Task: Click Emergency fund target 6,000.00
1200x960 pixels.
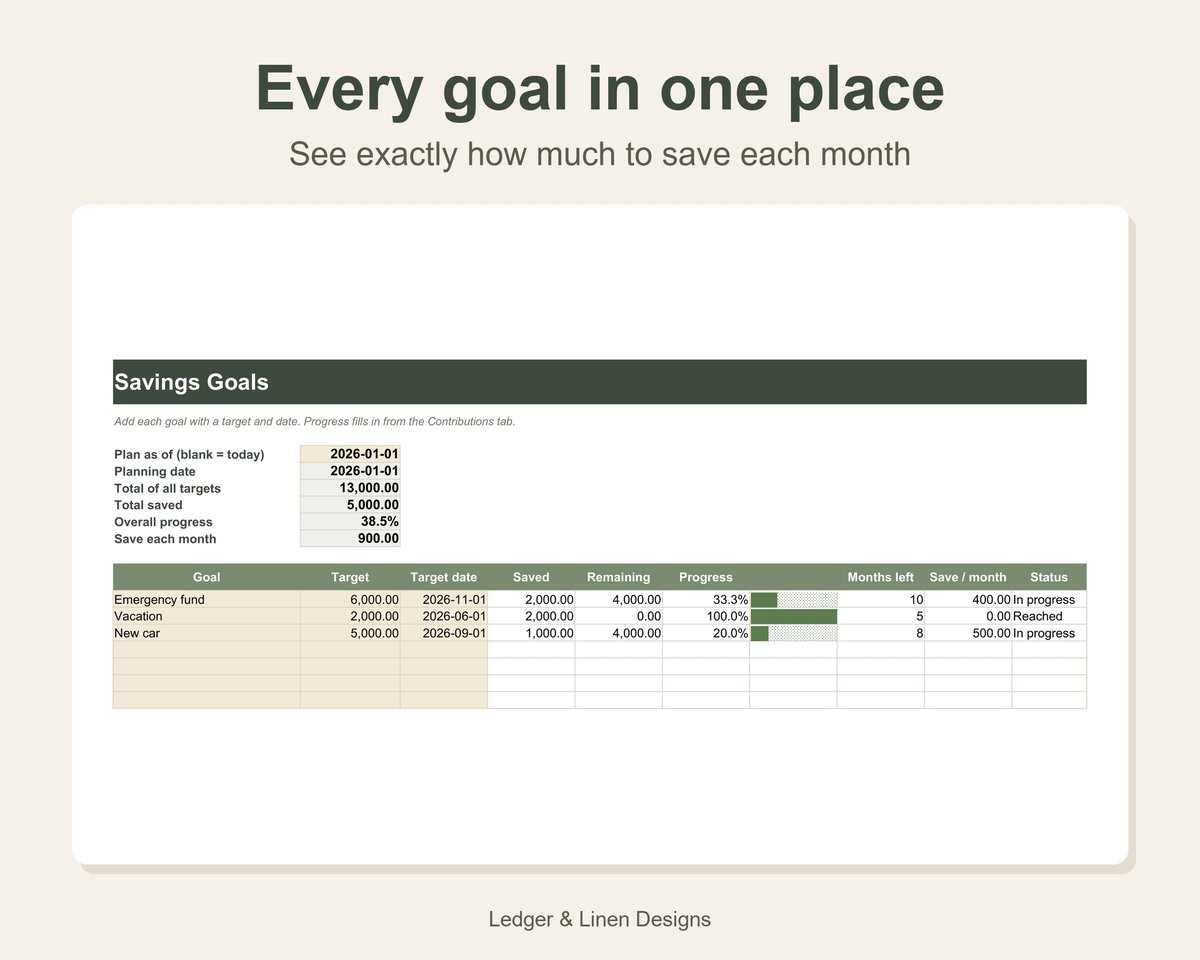Action: tap(350, 600)
